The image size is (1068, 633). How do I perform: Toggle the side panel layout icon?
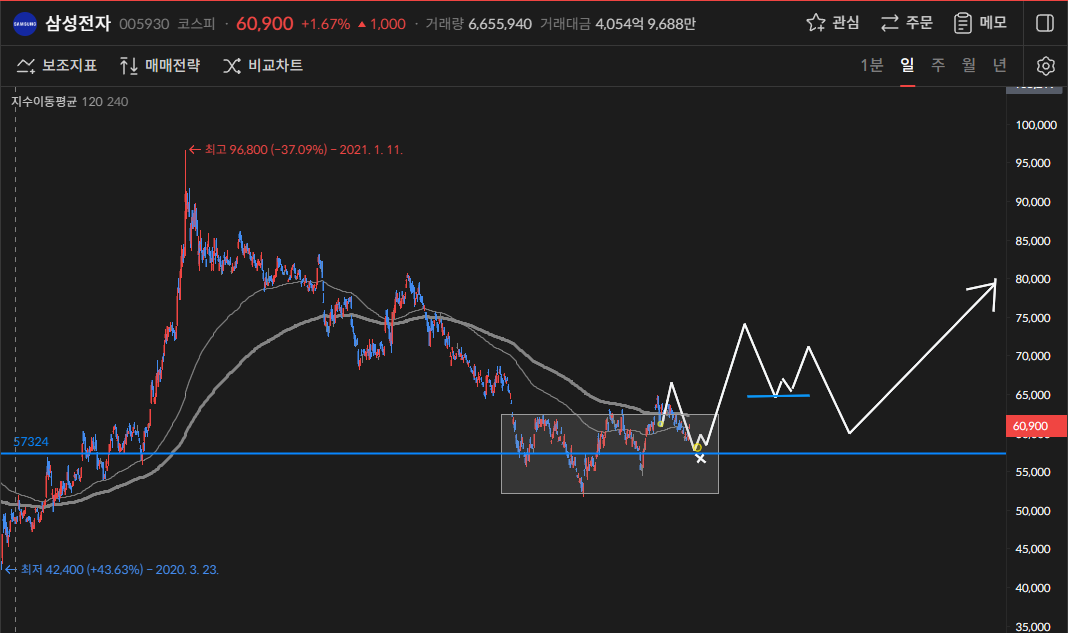pos(1045,23)
